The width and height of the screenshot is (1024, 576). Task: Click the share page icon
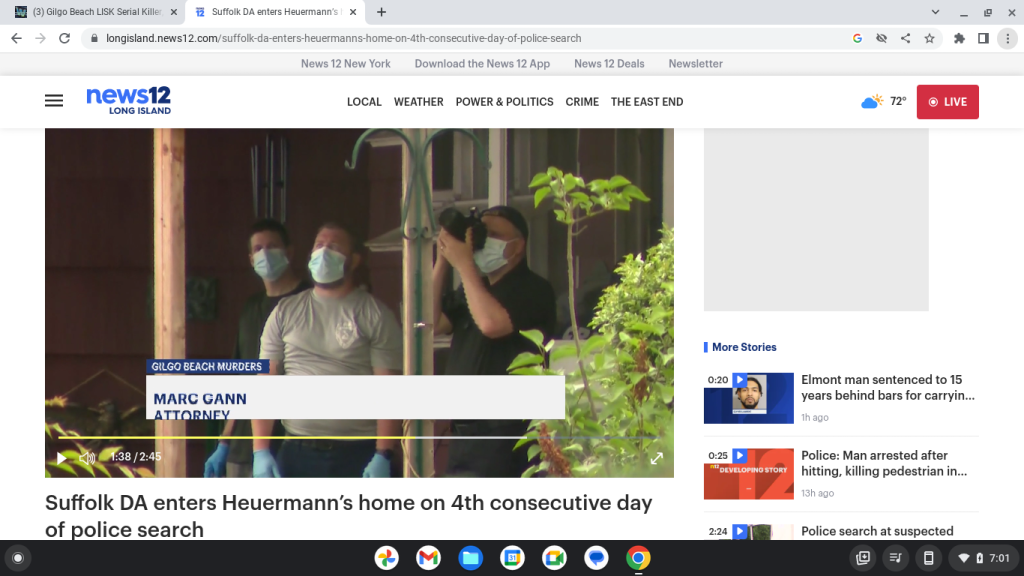coord(905,38)
